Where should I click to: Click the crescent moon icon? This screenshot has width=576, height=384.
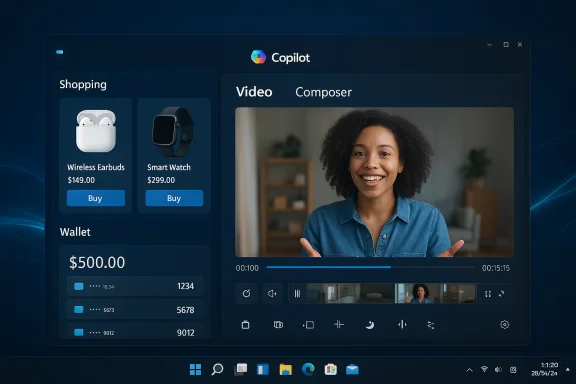tap(370, 324)
